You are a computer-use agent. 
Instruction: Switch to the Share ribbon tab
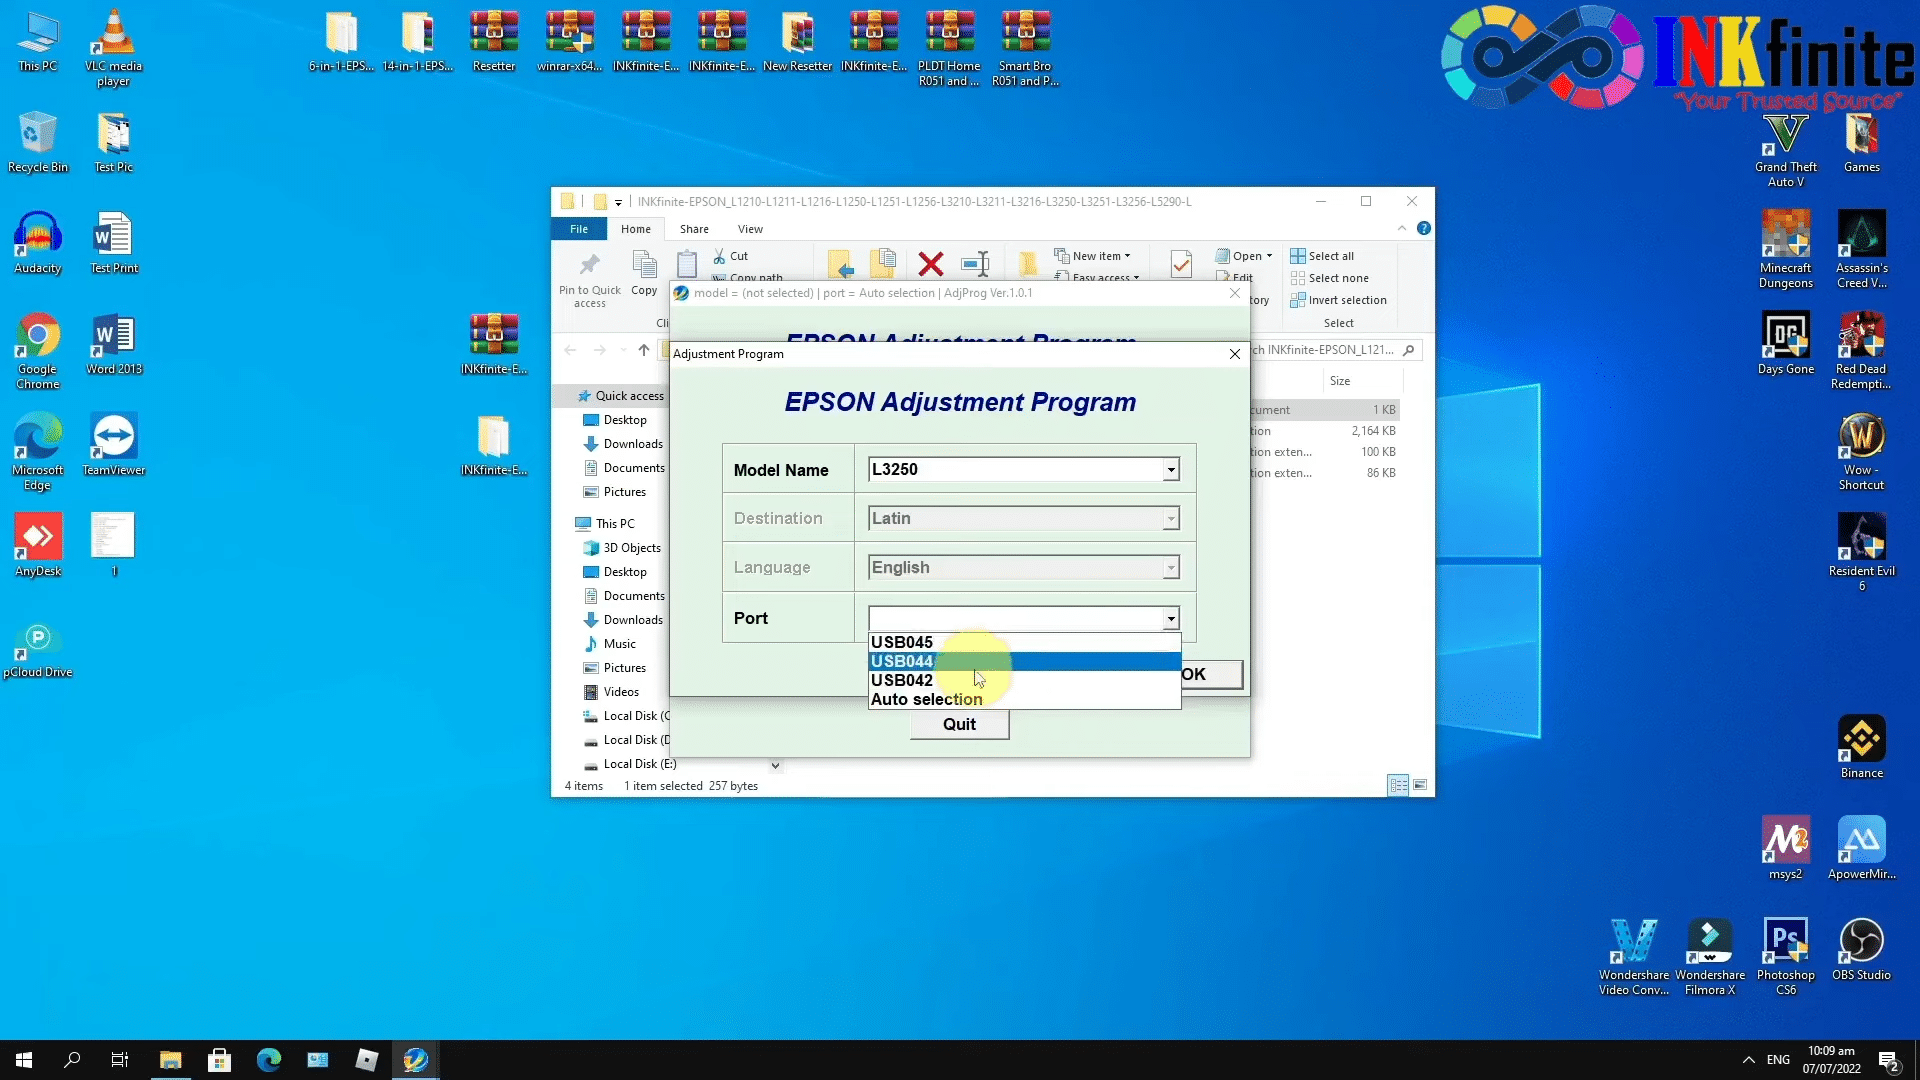(x=694, y=229)
